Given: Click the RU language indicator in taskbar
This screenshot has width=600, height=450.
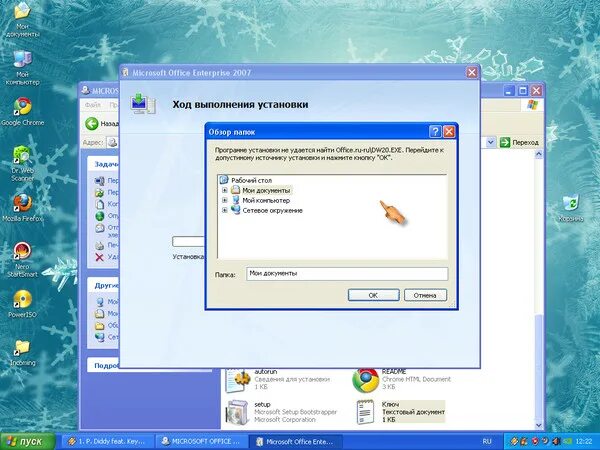Looking at the screenshot, I should (x=487, y=441).
